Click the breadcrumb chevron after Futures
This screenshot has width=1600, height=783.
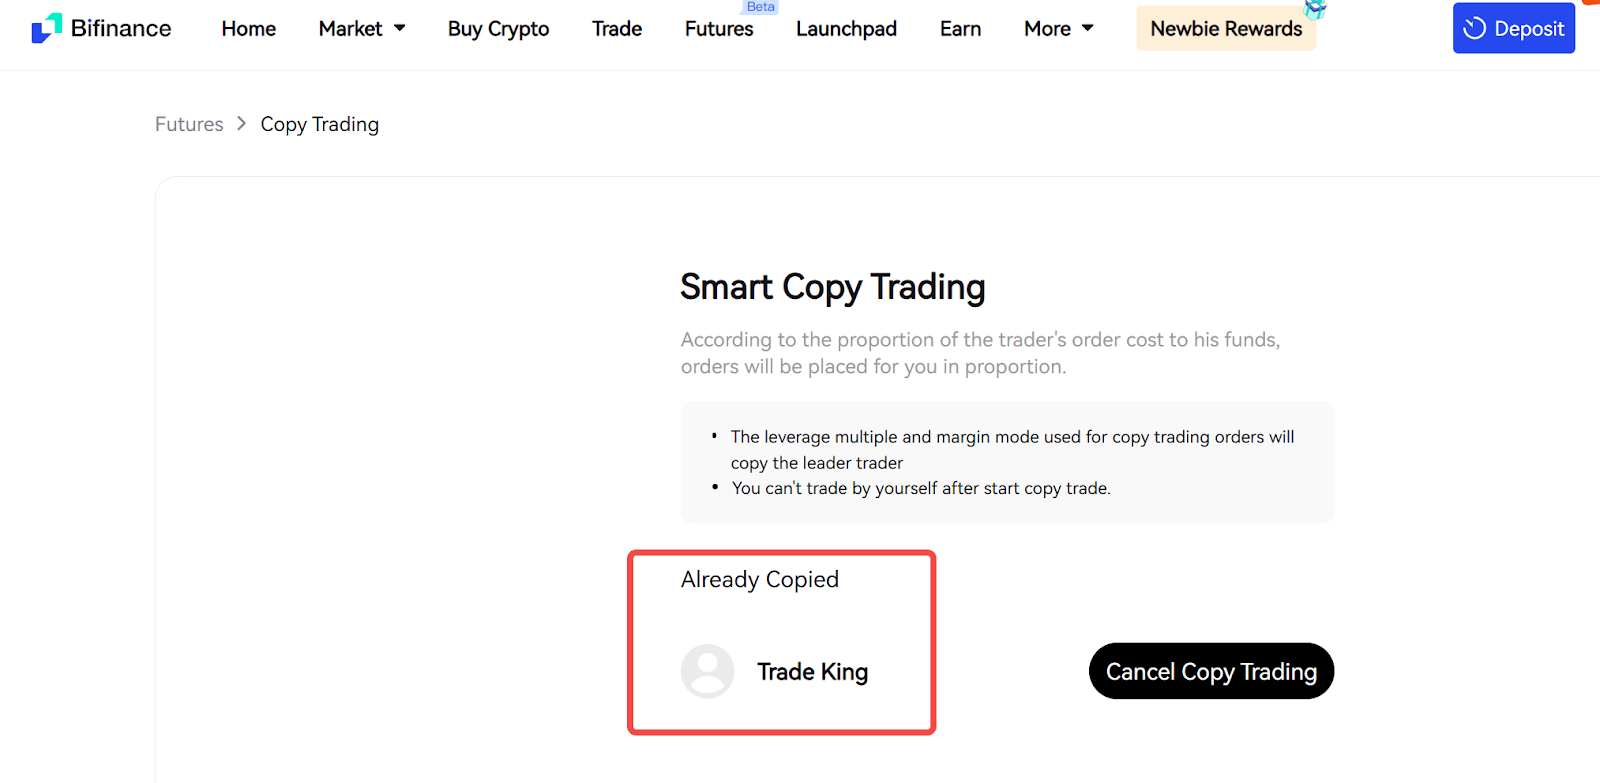tap(241, 124)
